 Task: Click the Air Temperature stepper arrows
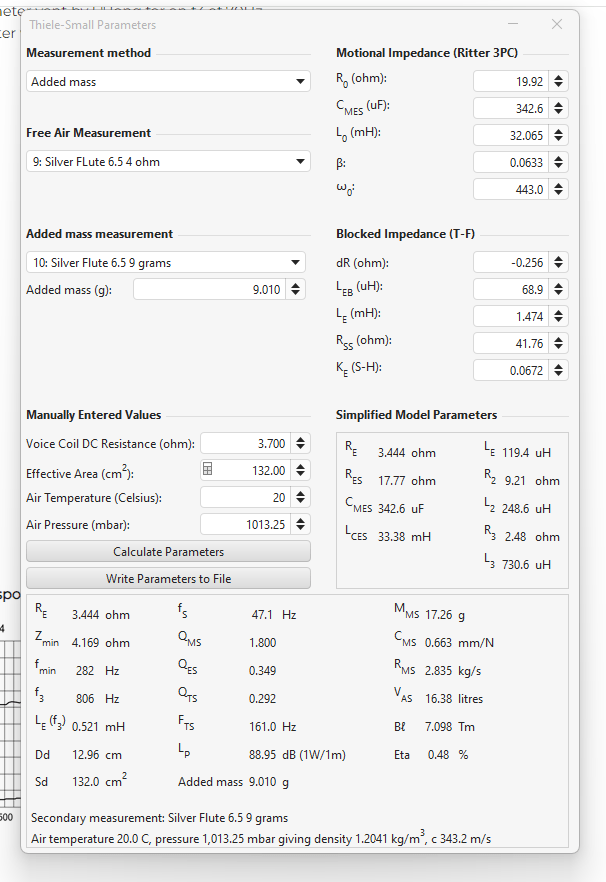point(300,497)
